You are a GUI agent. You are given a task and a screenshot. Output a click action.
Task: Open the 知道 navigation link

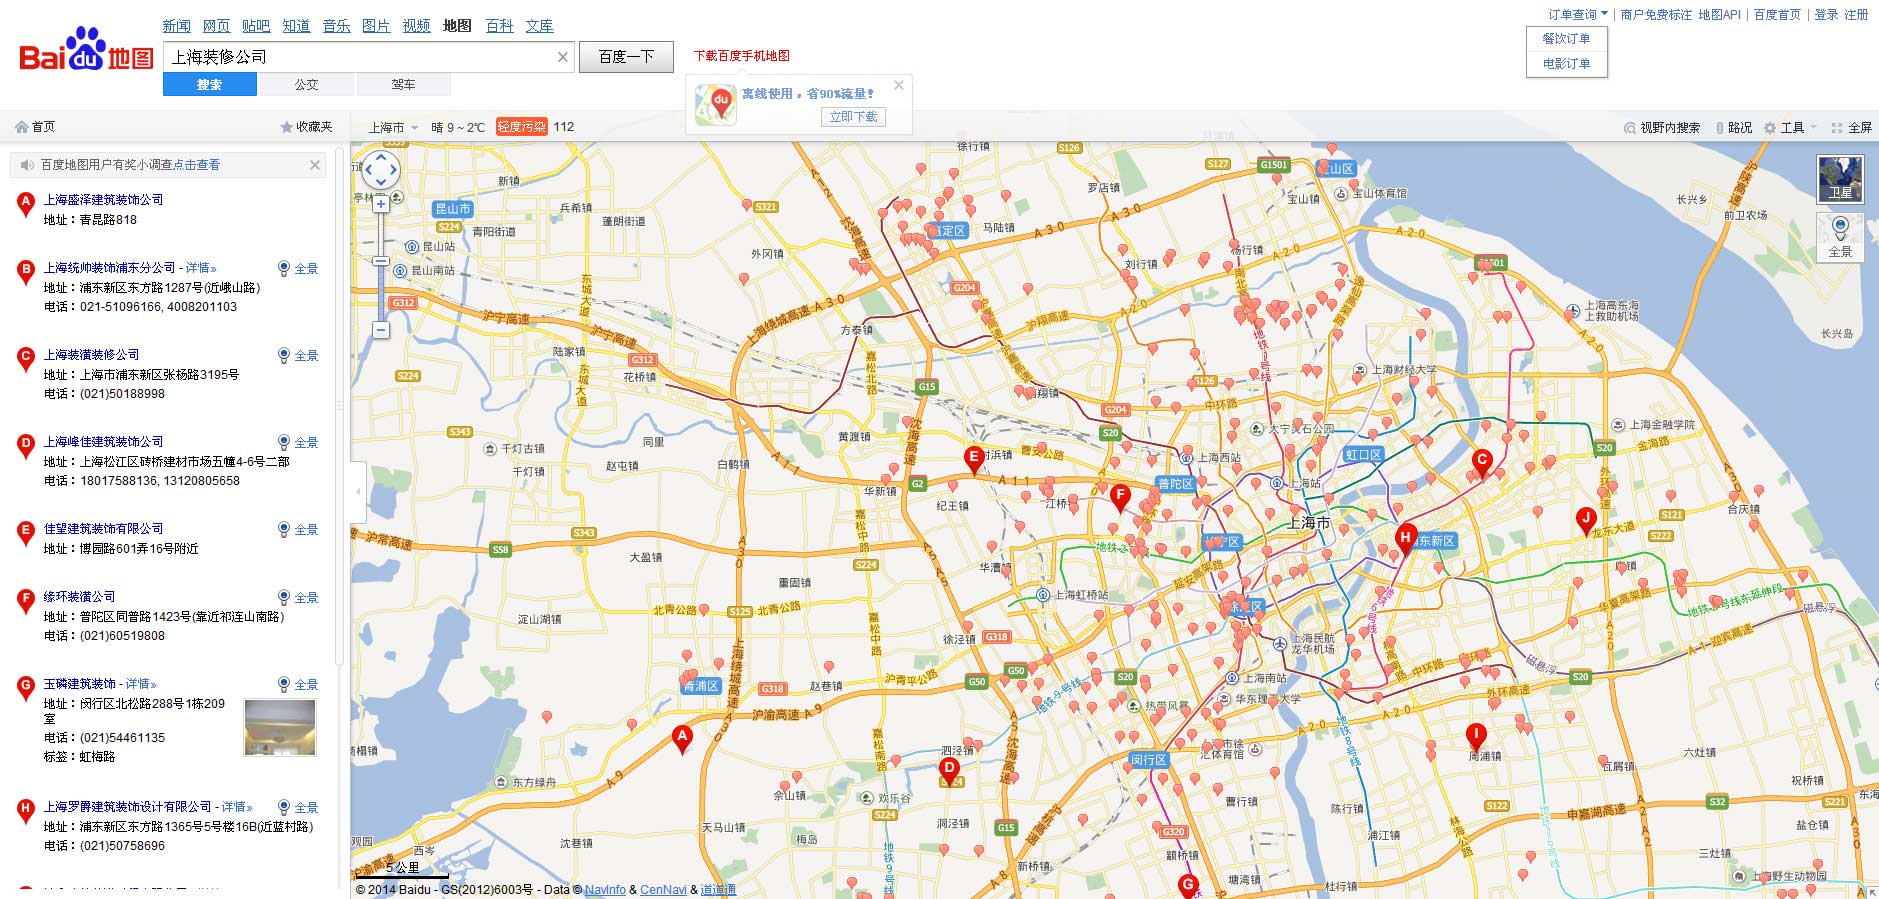pyautogui.click(x=296, y=26)
